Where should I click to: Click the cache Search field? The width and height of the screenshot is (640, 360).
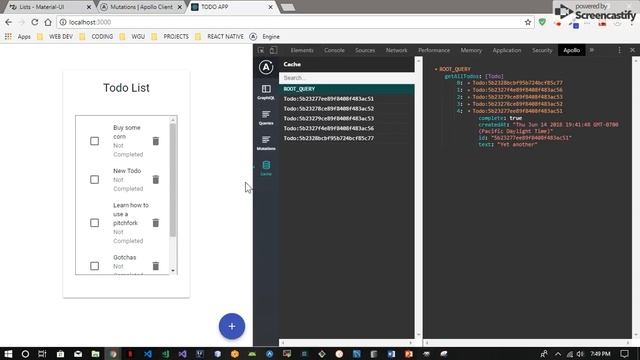coord(347,78)
